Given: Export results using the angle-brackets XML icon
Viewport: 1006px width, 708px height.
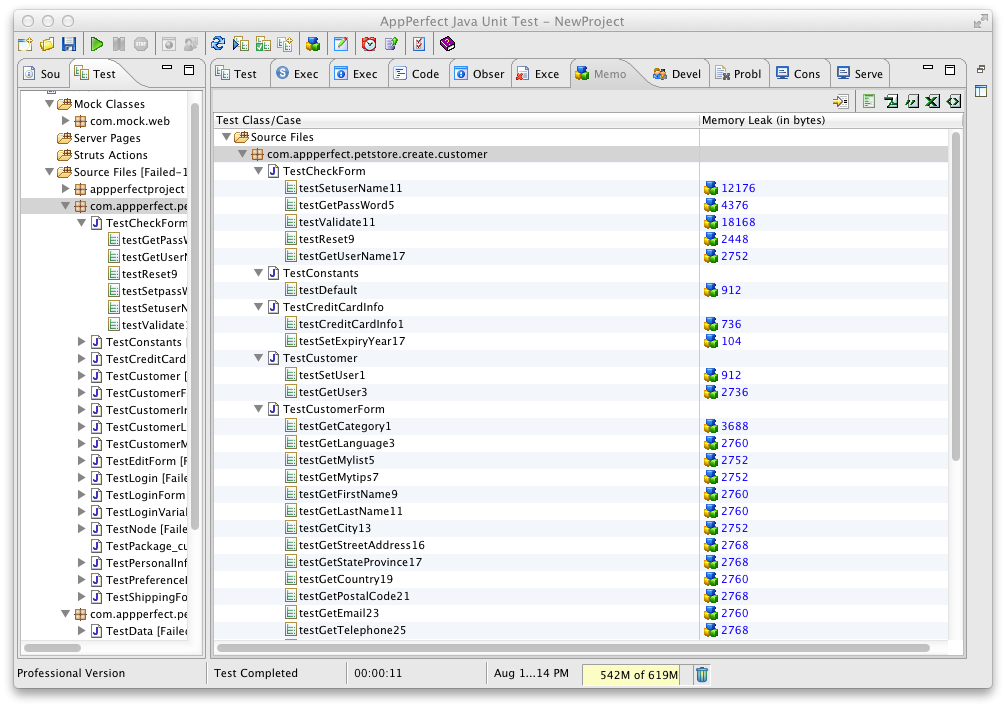Looking at the screenshot, I should [x=954, y=101].
